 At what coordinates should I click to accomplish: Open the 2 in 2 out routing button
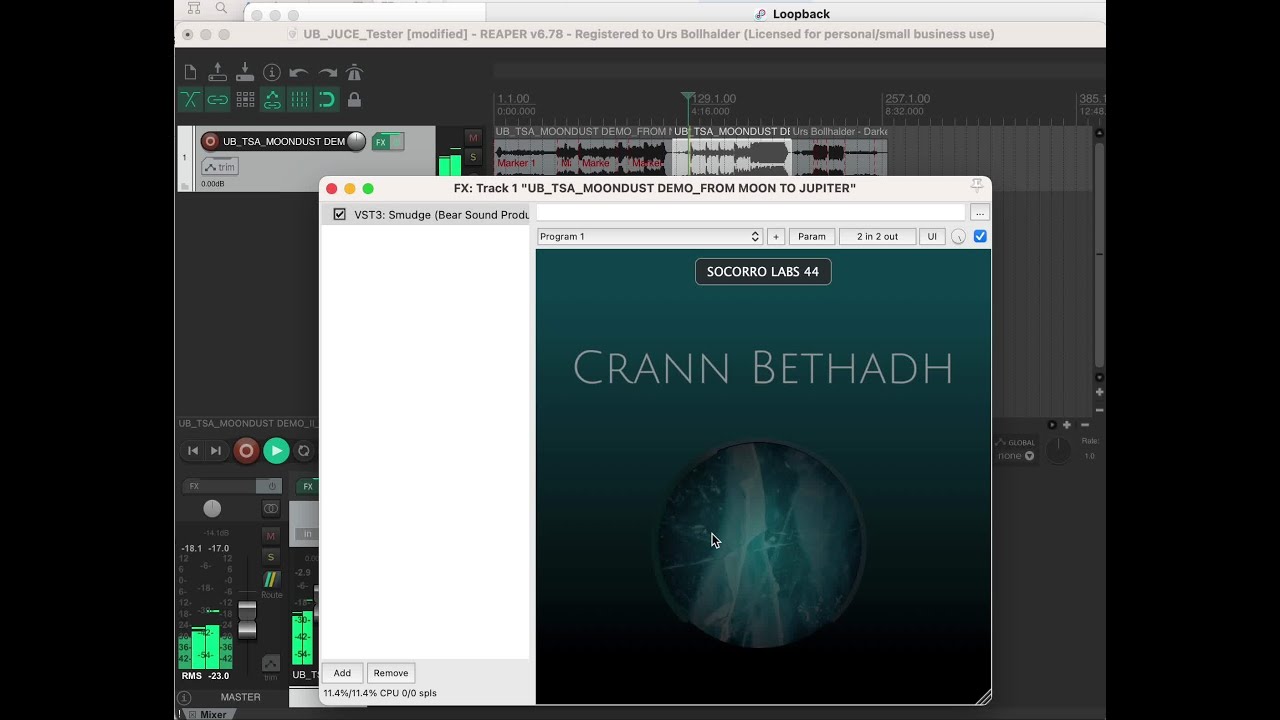coord(877,237)
